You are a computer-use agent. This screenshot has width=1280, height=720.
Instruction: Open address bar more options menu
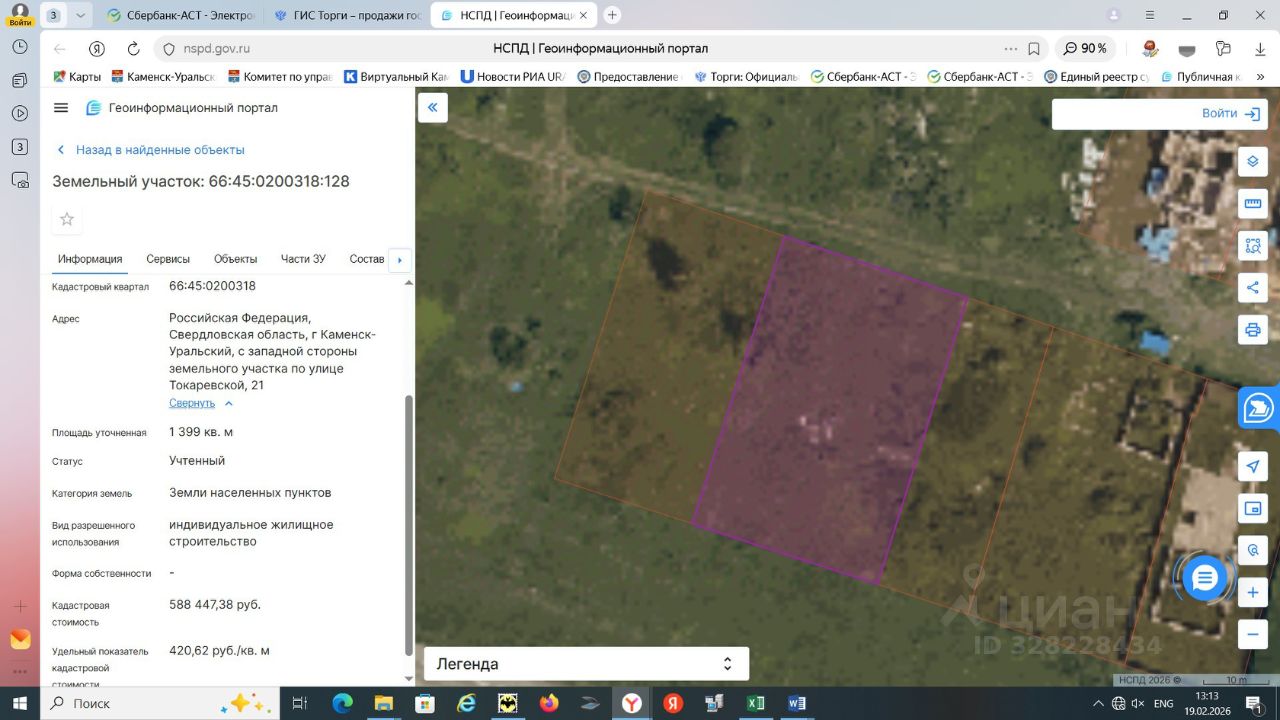coord(1011,49)
